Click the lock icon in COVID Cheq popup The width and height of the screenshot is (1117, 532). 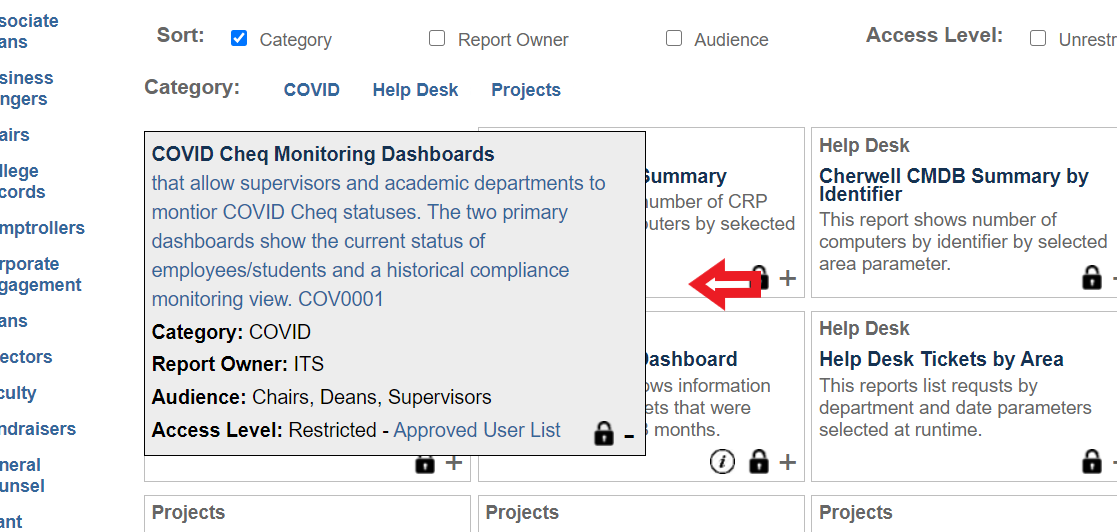pyautogui.click(x=603, y=433)
